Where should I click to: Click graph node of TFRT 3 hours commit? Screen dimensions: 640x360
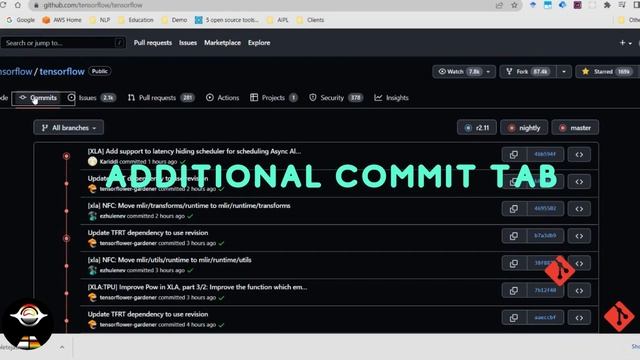coord(66,238)
